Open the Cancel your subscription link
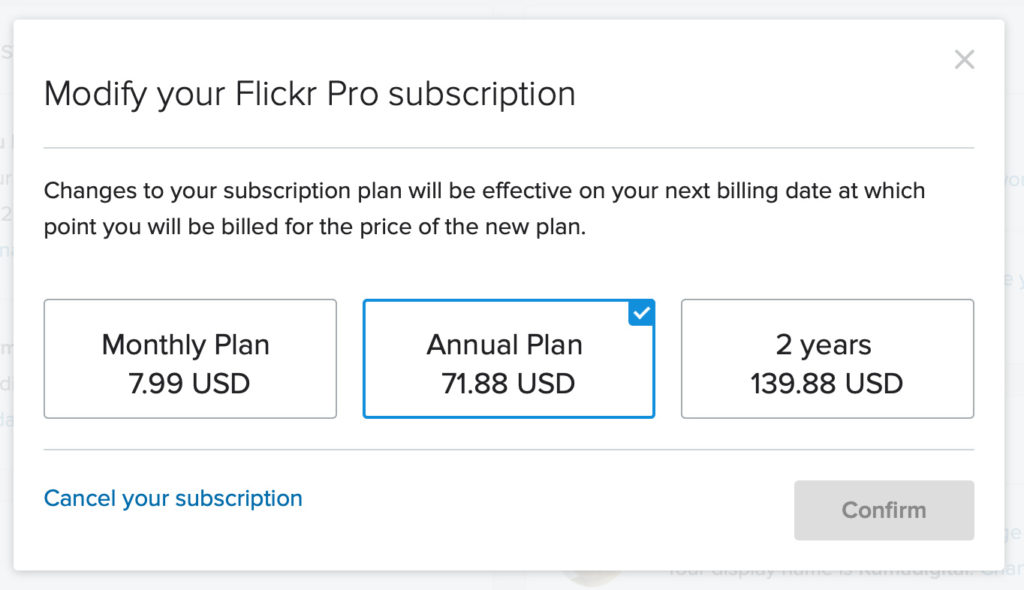This screenshot has height=590, width=1024. 173,498
